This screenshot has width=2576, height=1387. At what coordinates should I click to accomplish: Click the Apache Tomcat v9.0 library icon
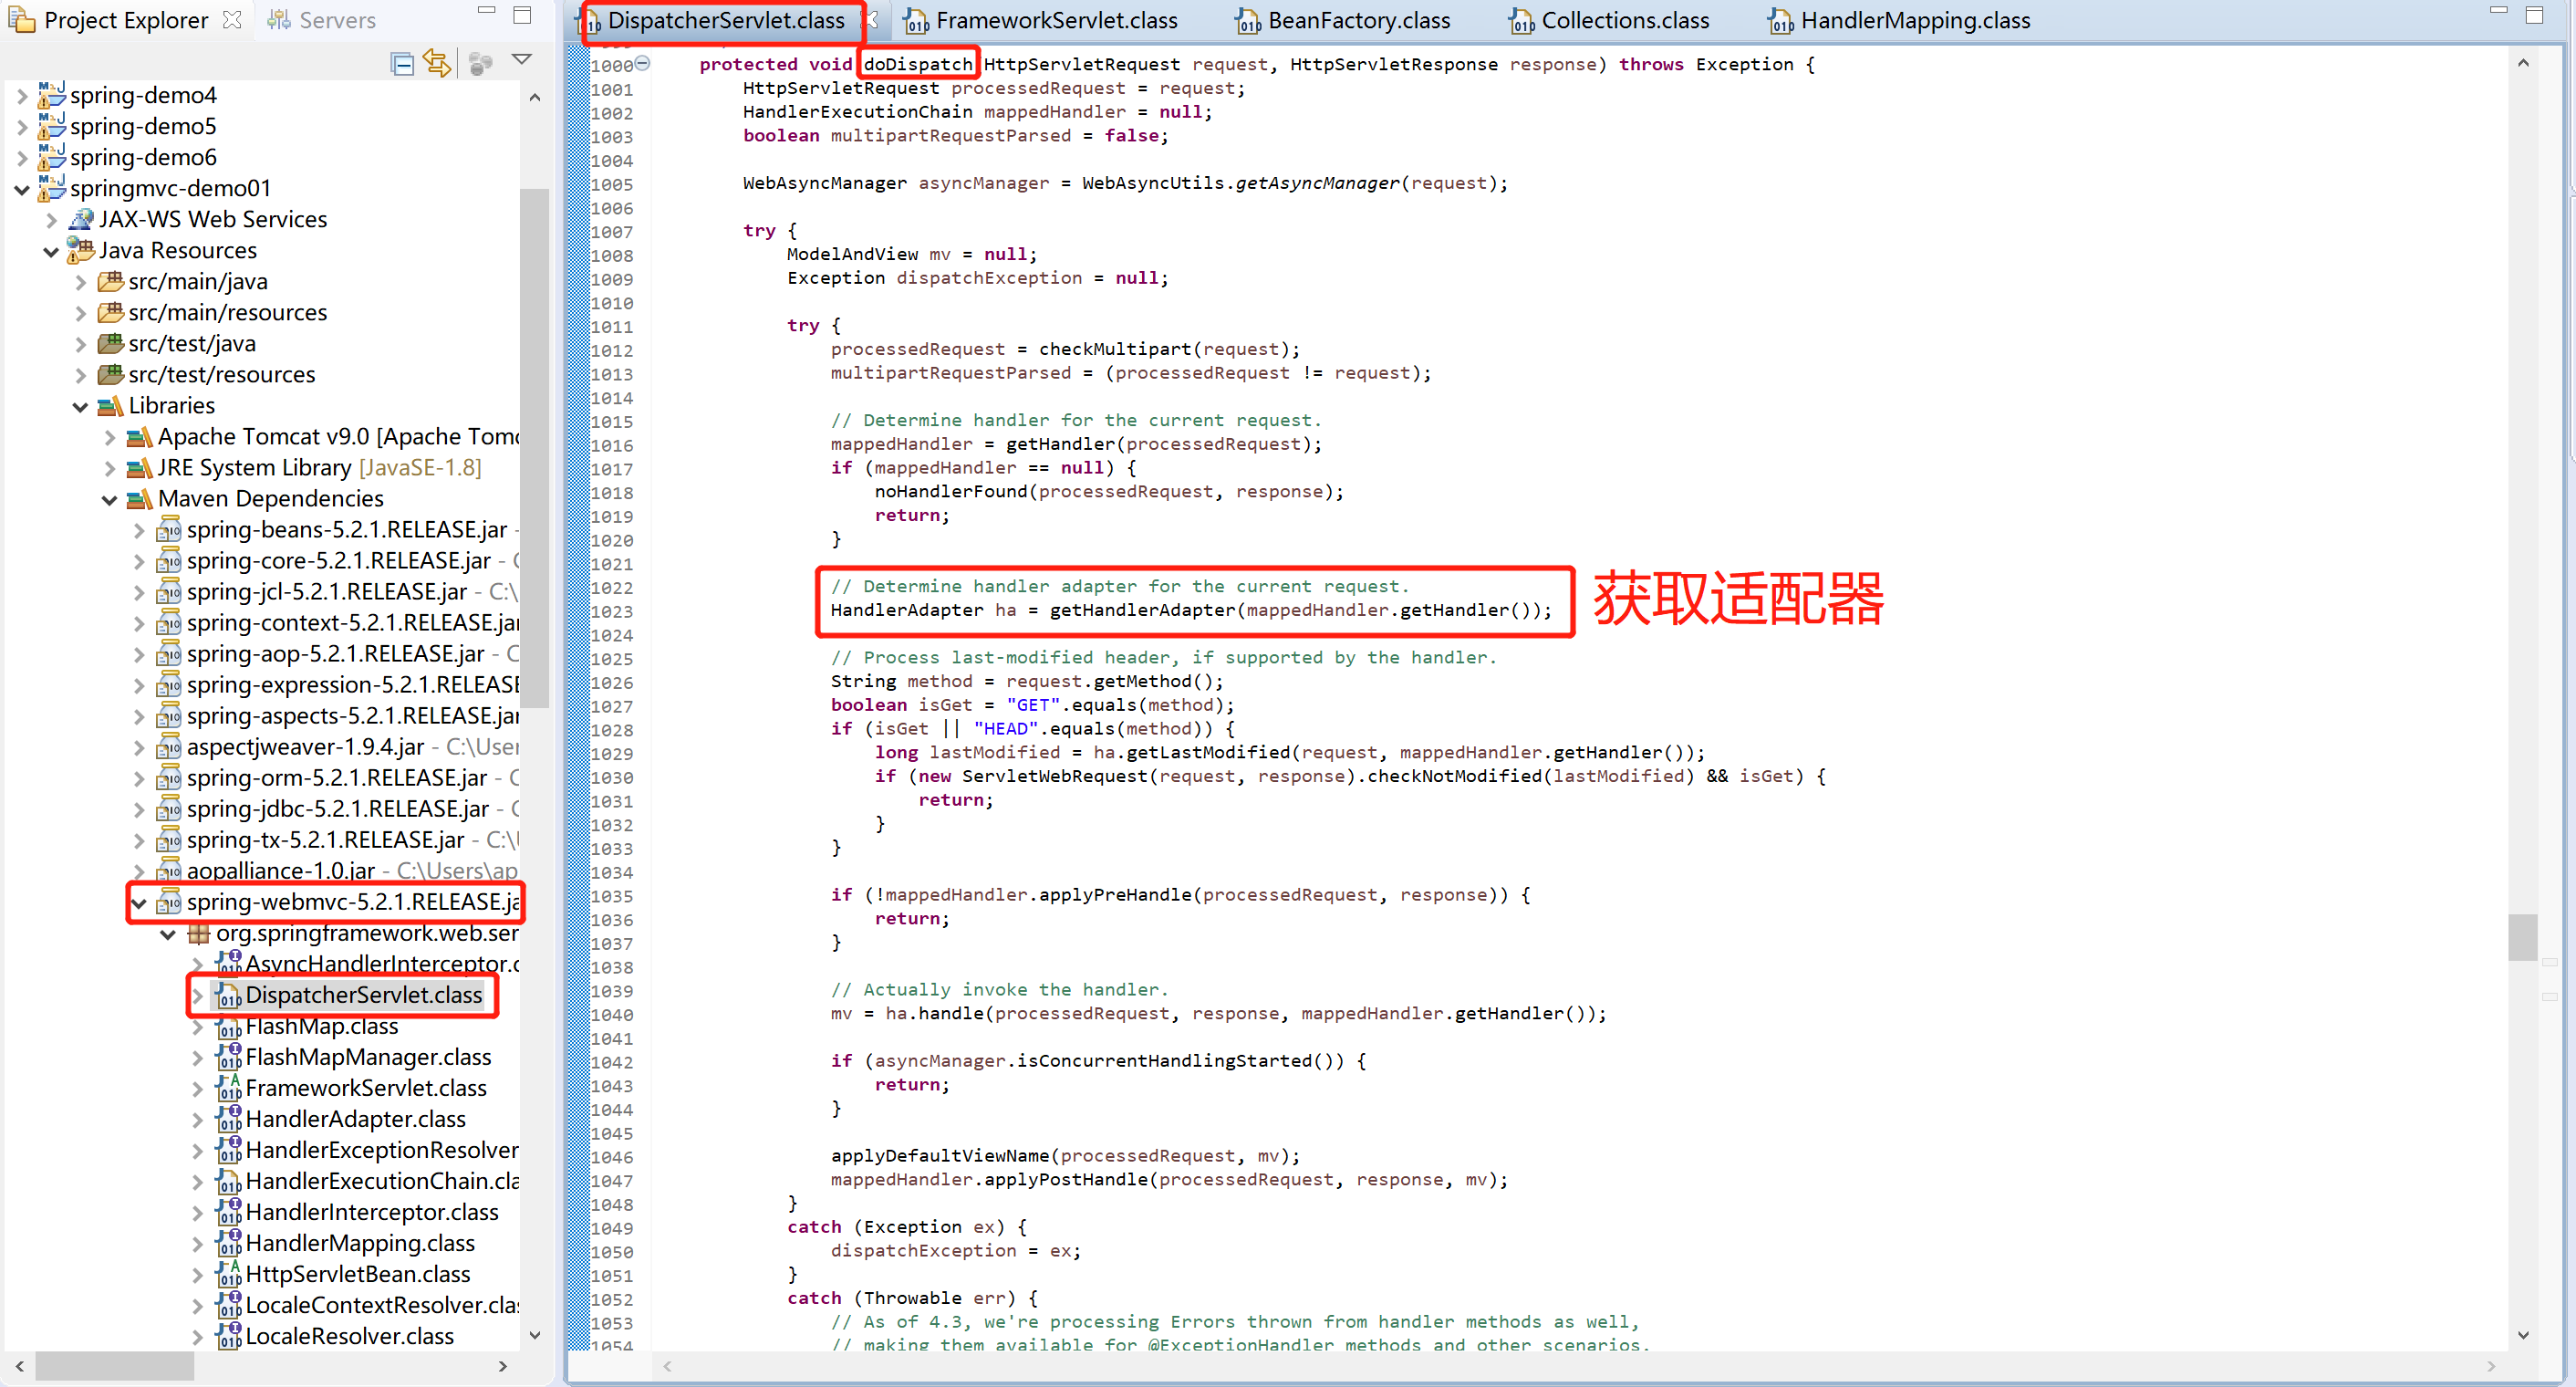point(140,437)
